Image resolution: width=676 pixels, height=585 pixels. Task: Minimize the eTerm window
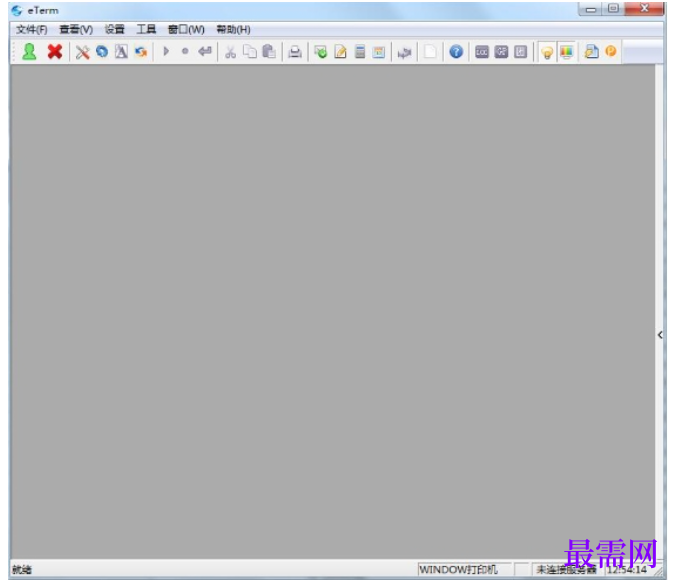[591, 9]
